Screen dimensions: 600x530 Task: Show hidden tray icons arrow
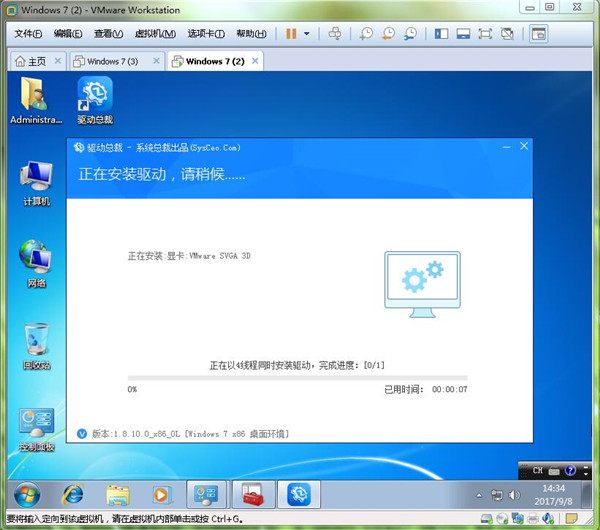(x=479, y=495)
